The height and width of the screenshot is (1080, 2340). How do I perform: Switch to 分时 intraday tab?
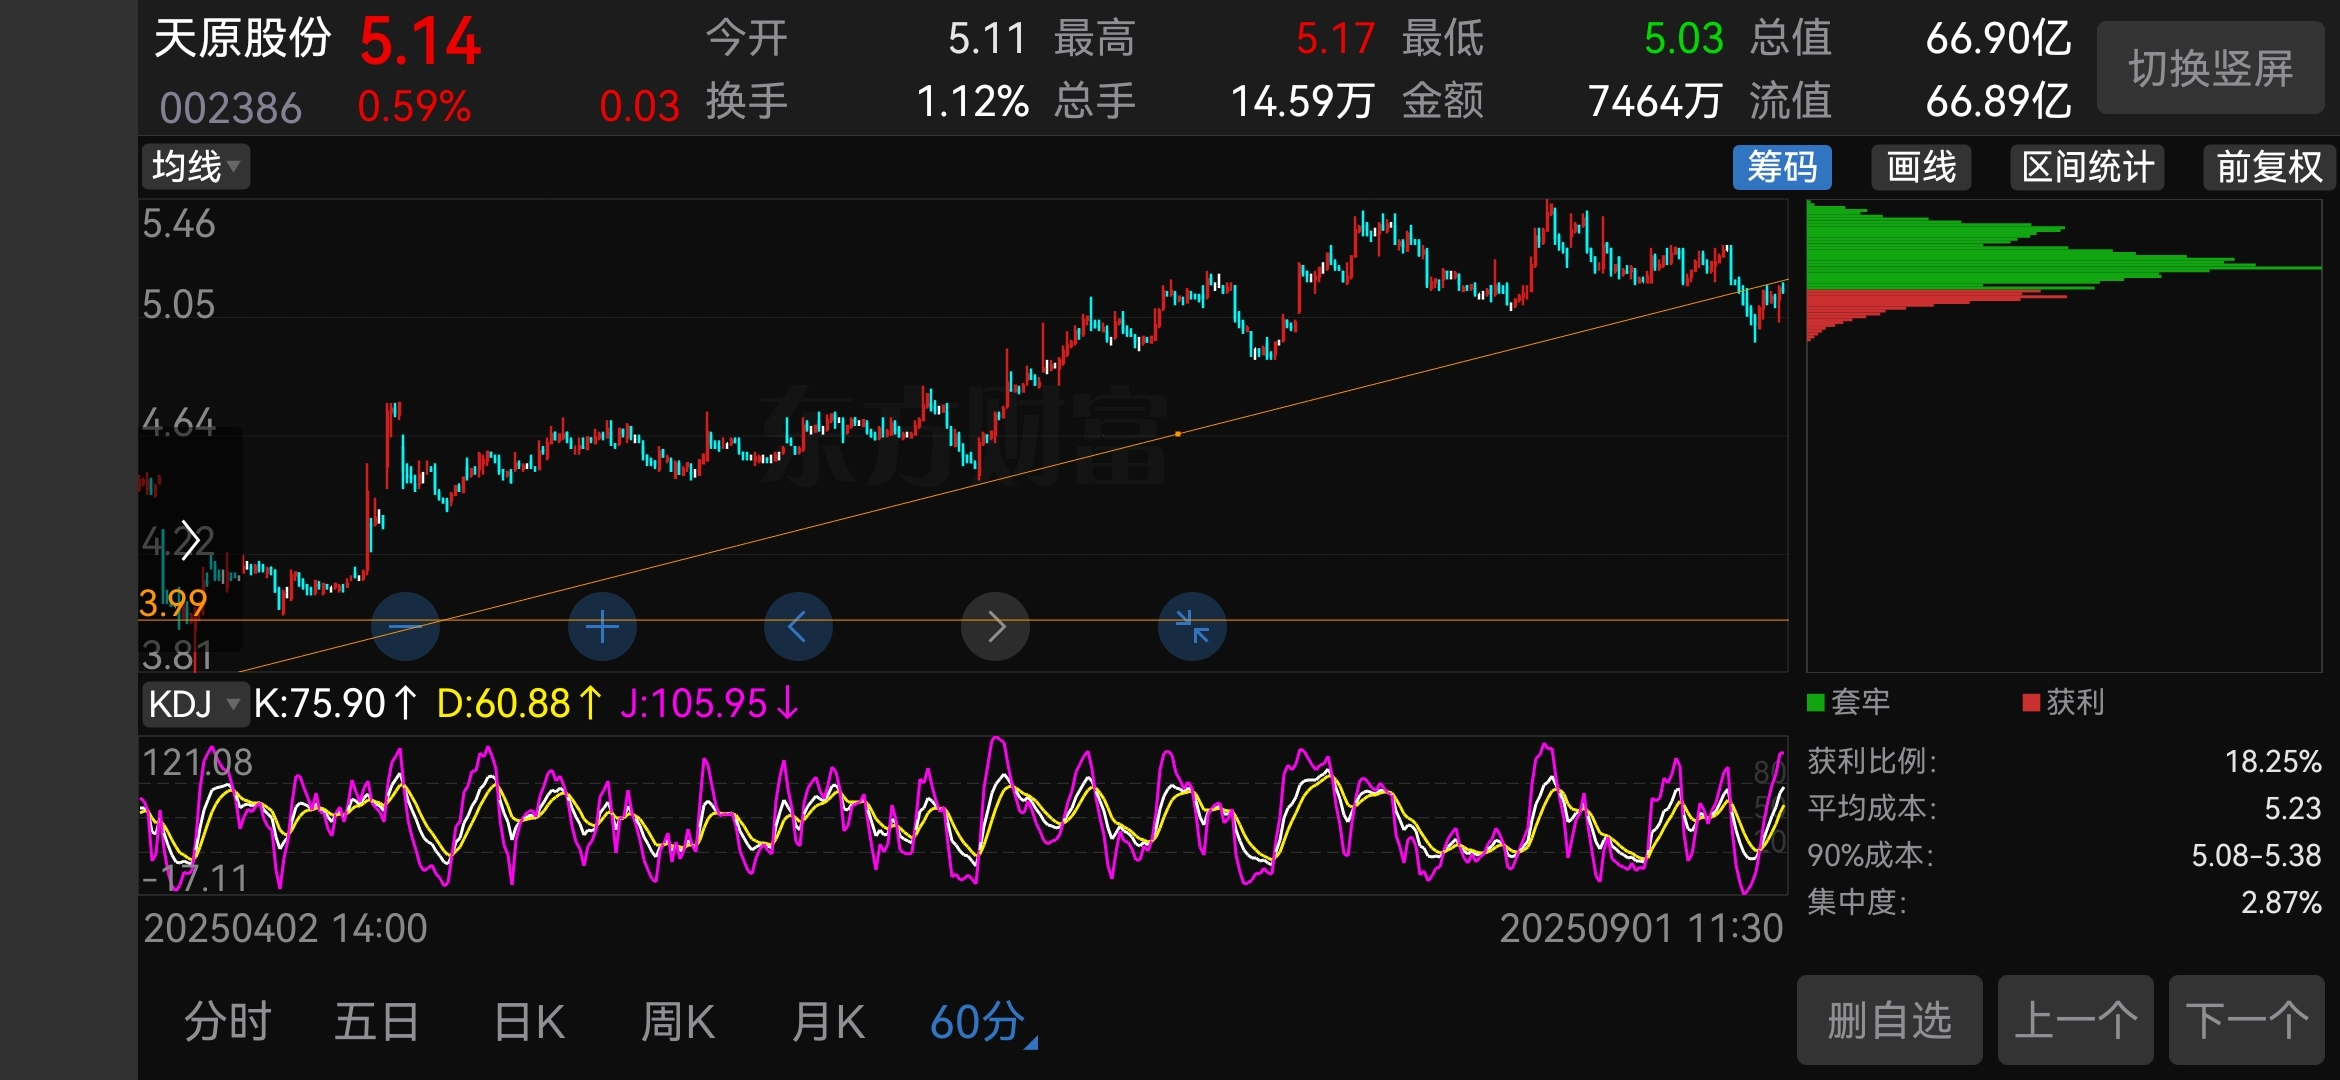coord(228,1023)
